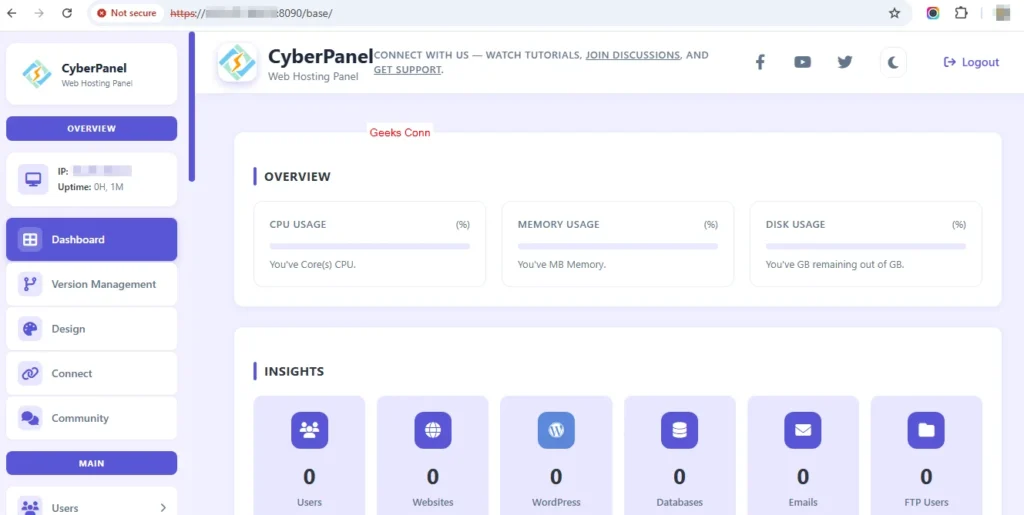Open Design in the sidebar
The width and height of the screenshot is (1024, 515).
[x=91, y=329]
